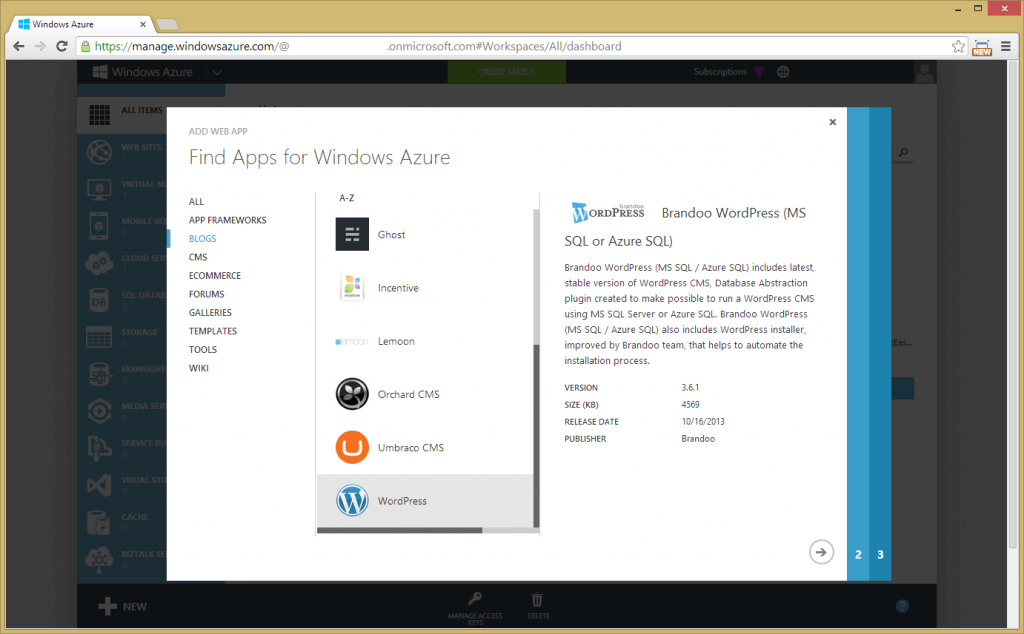The image size is (1024, 634).
Task: Open Mobile Services icon in sidebar
Action: (99, 226)
